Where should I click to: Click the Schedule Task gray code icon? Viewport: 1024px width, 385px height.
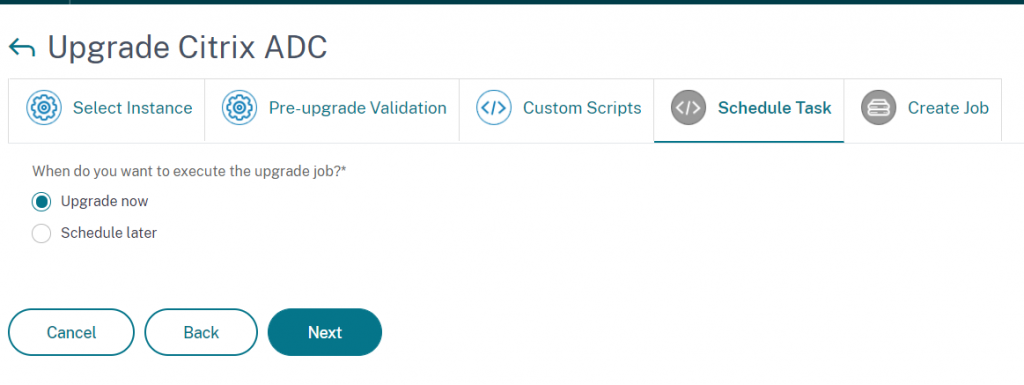[x=688, y=108]
